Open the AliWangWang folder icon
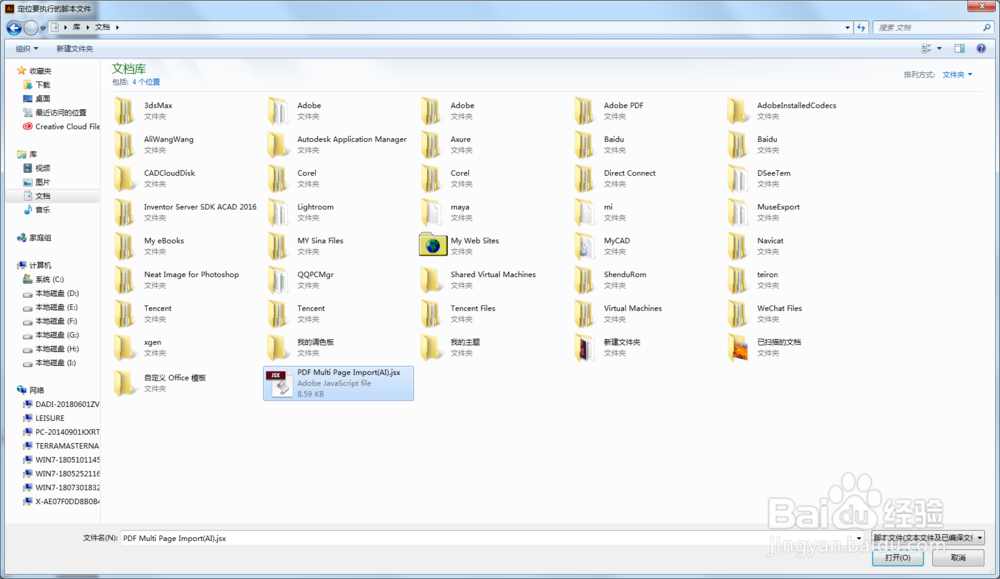 pyautogui.click(x=125, y=145)
